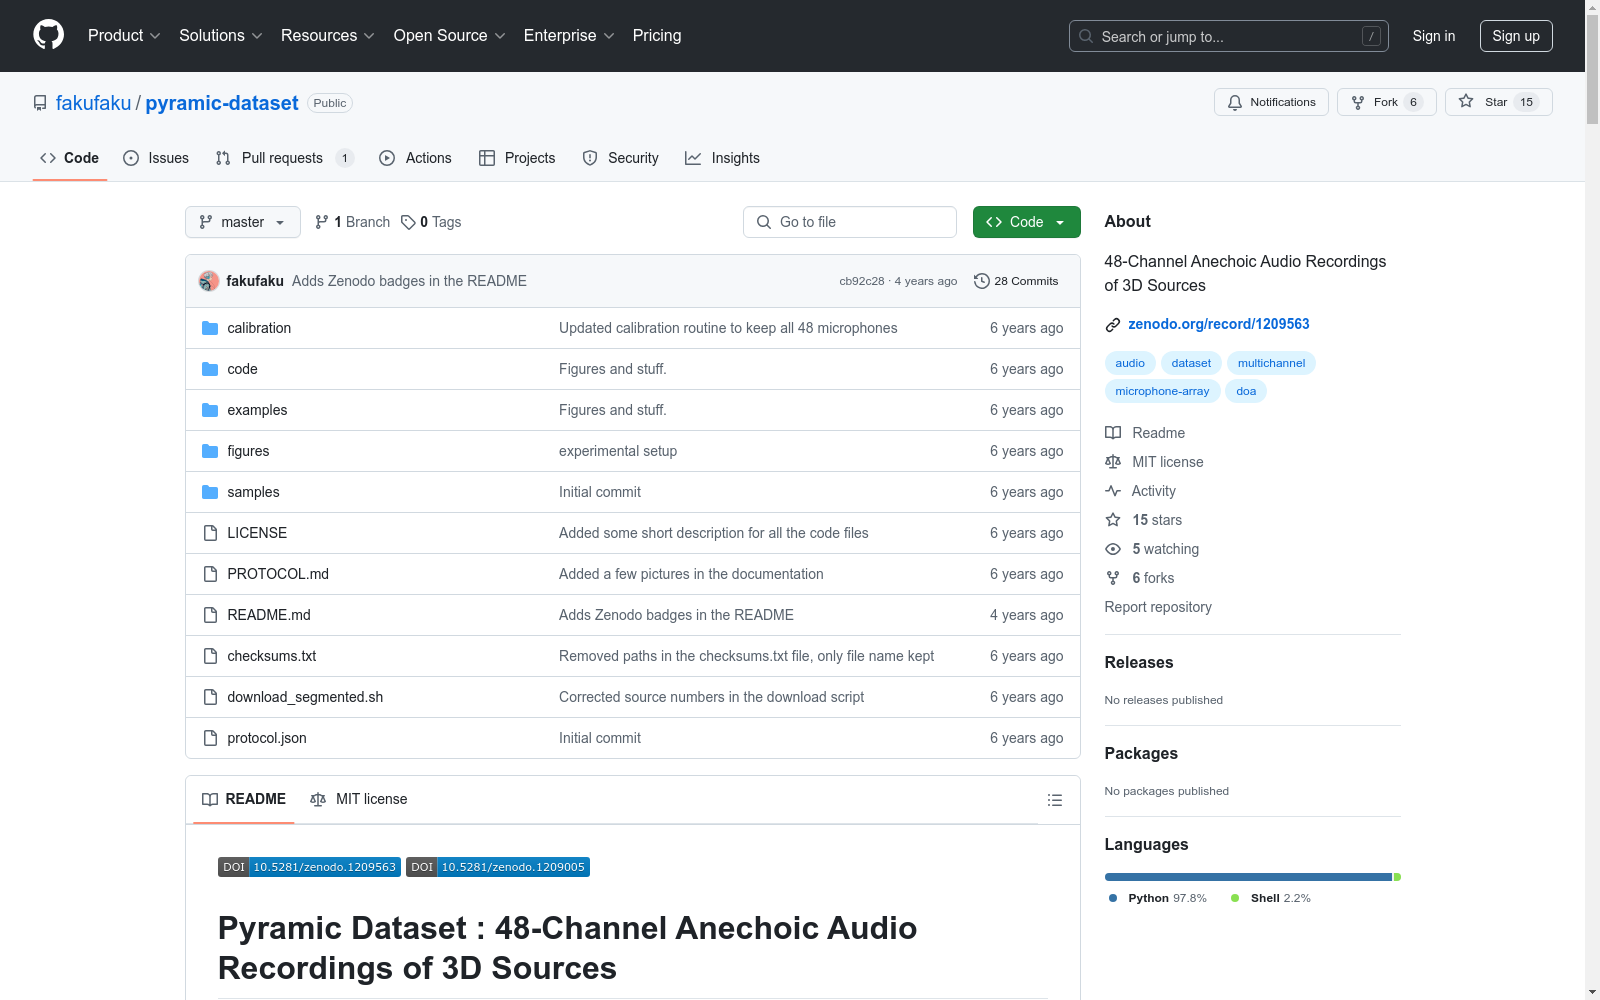
Task: Click the repository icon before fakufaku
Action: 40,103
